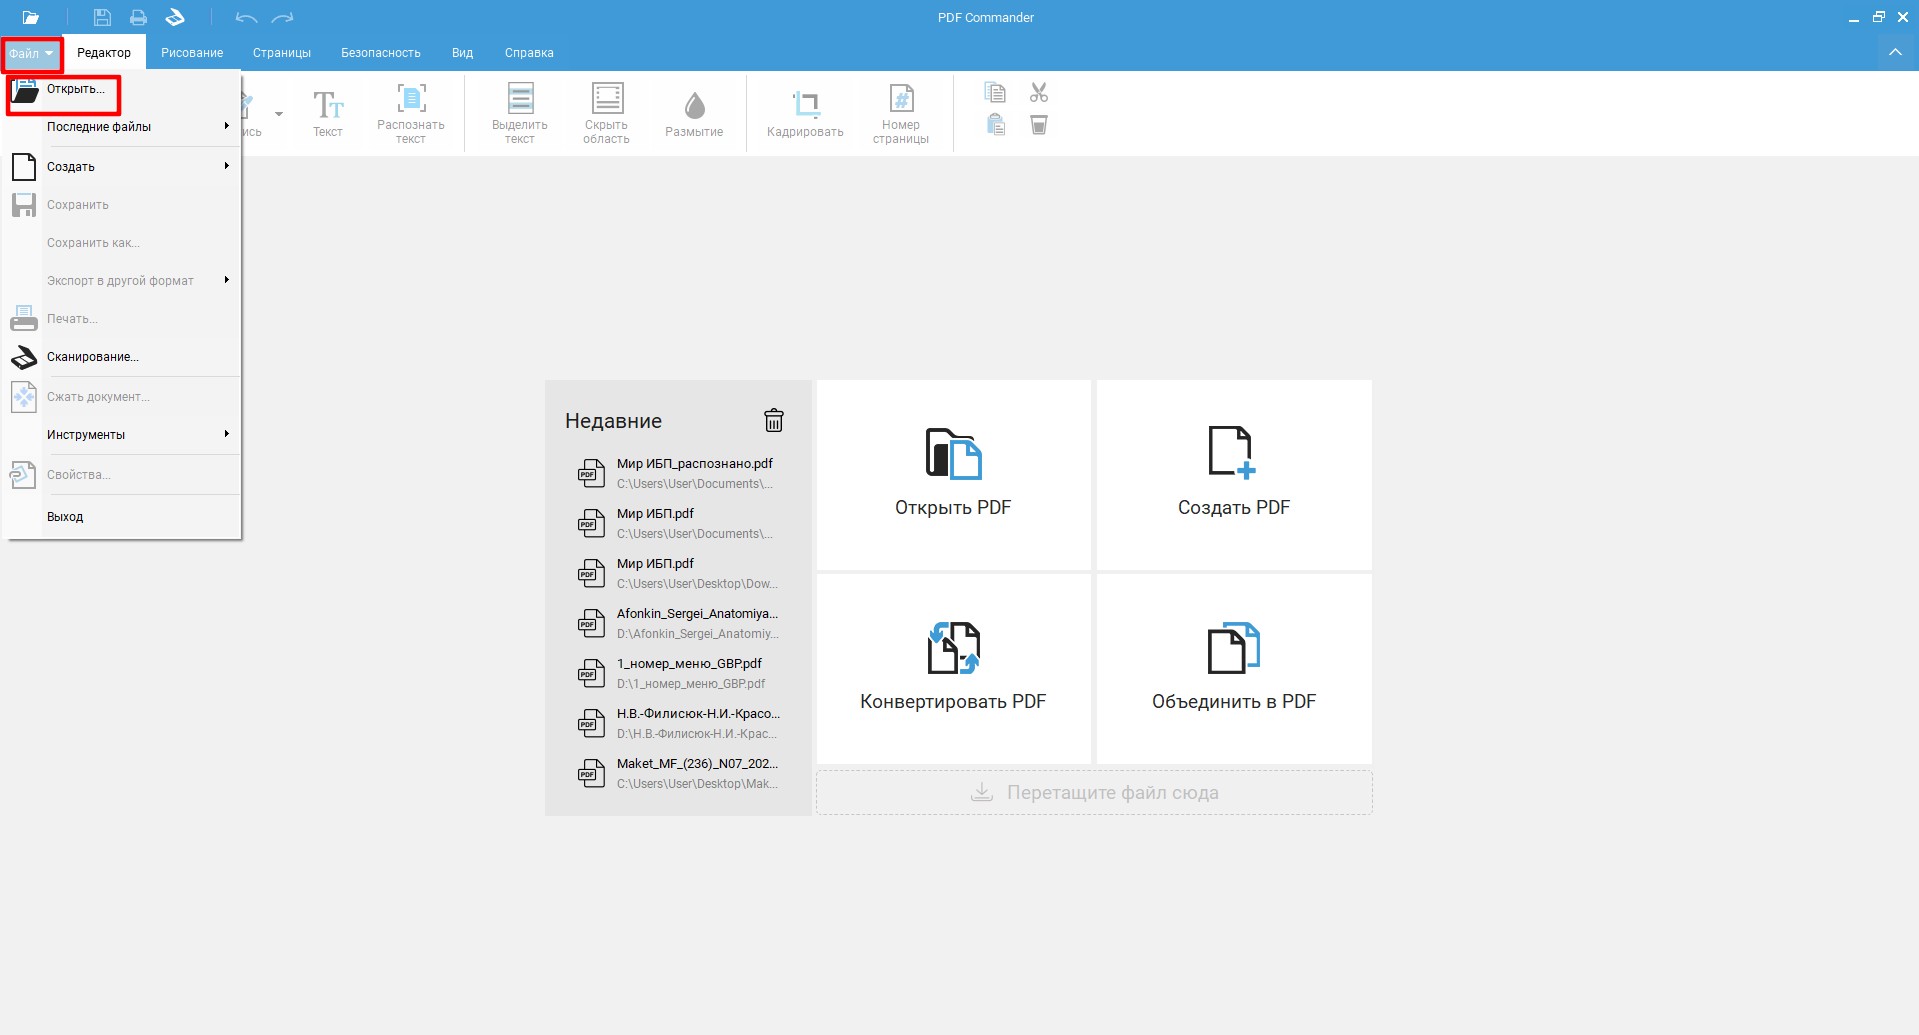This screenshot has height=1035, width=1919.
Task: Clear recent files with the Недавние trash icon
Action: [774, 420]
